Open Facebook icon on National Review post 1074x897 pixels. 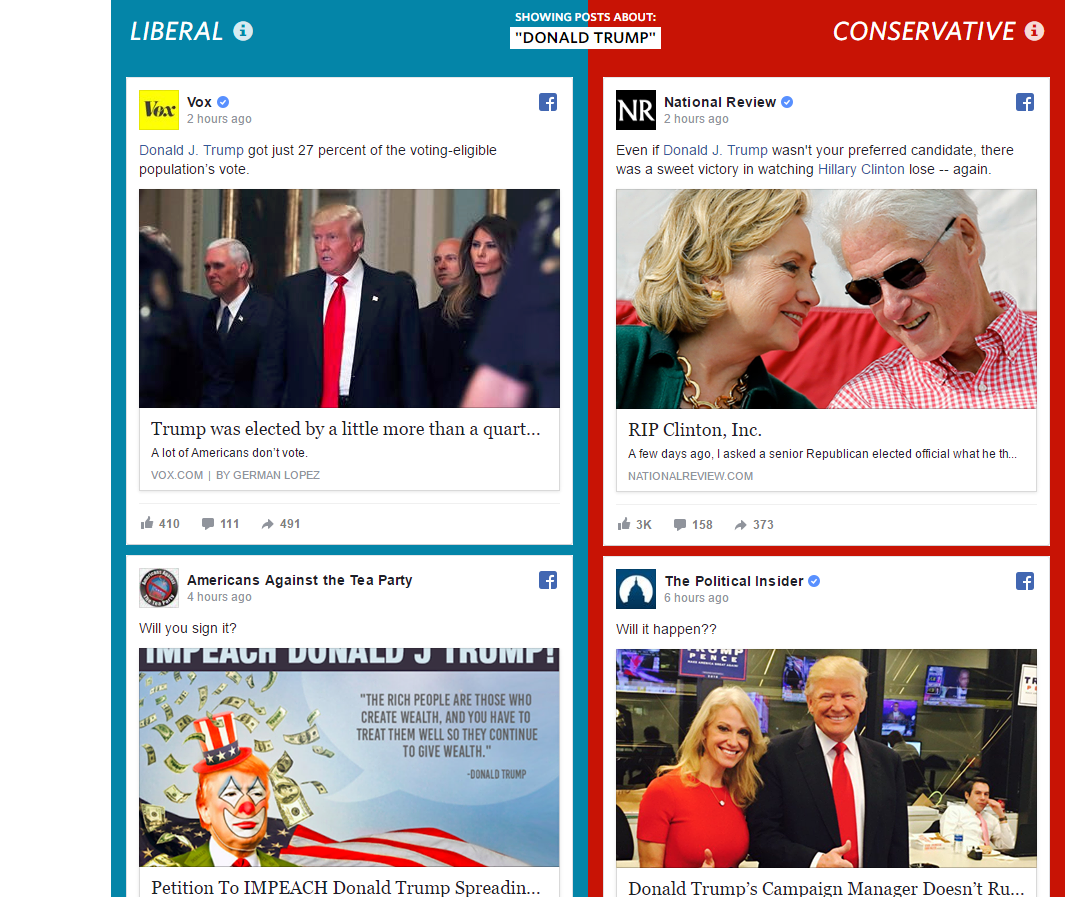click(x=1025, y=102)
